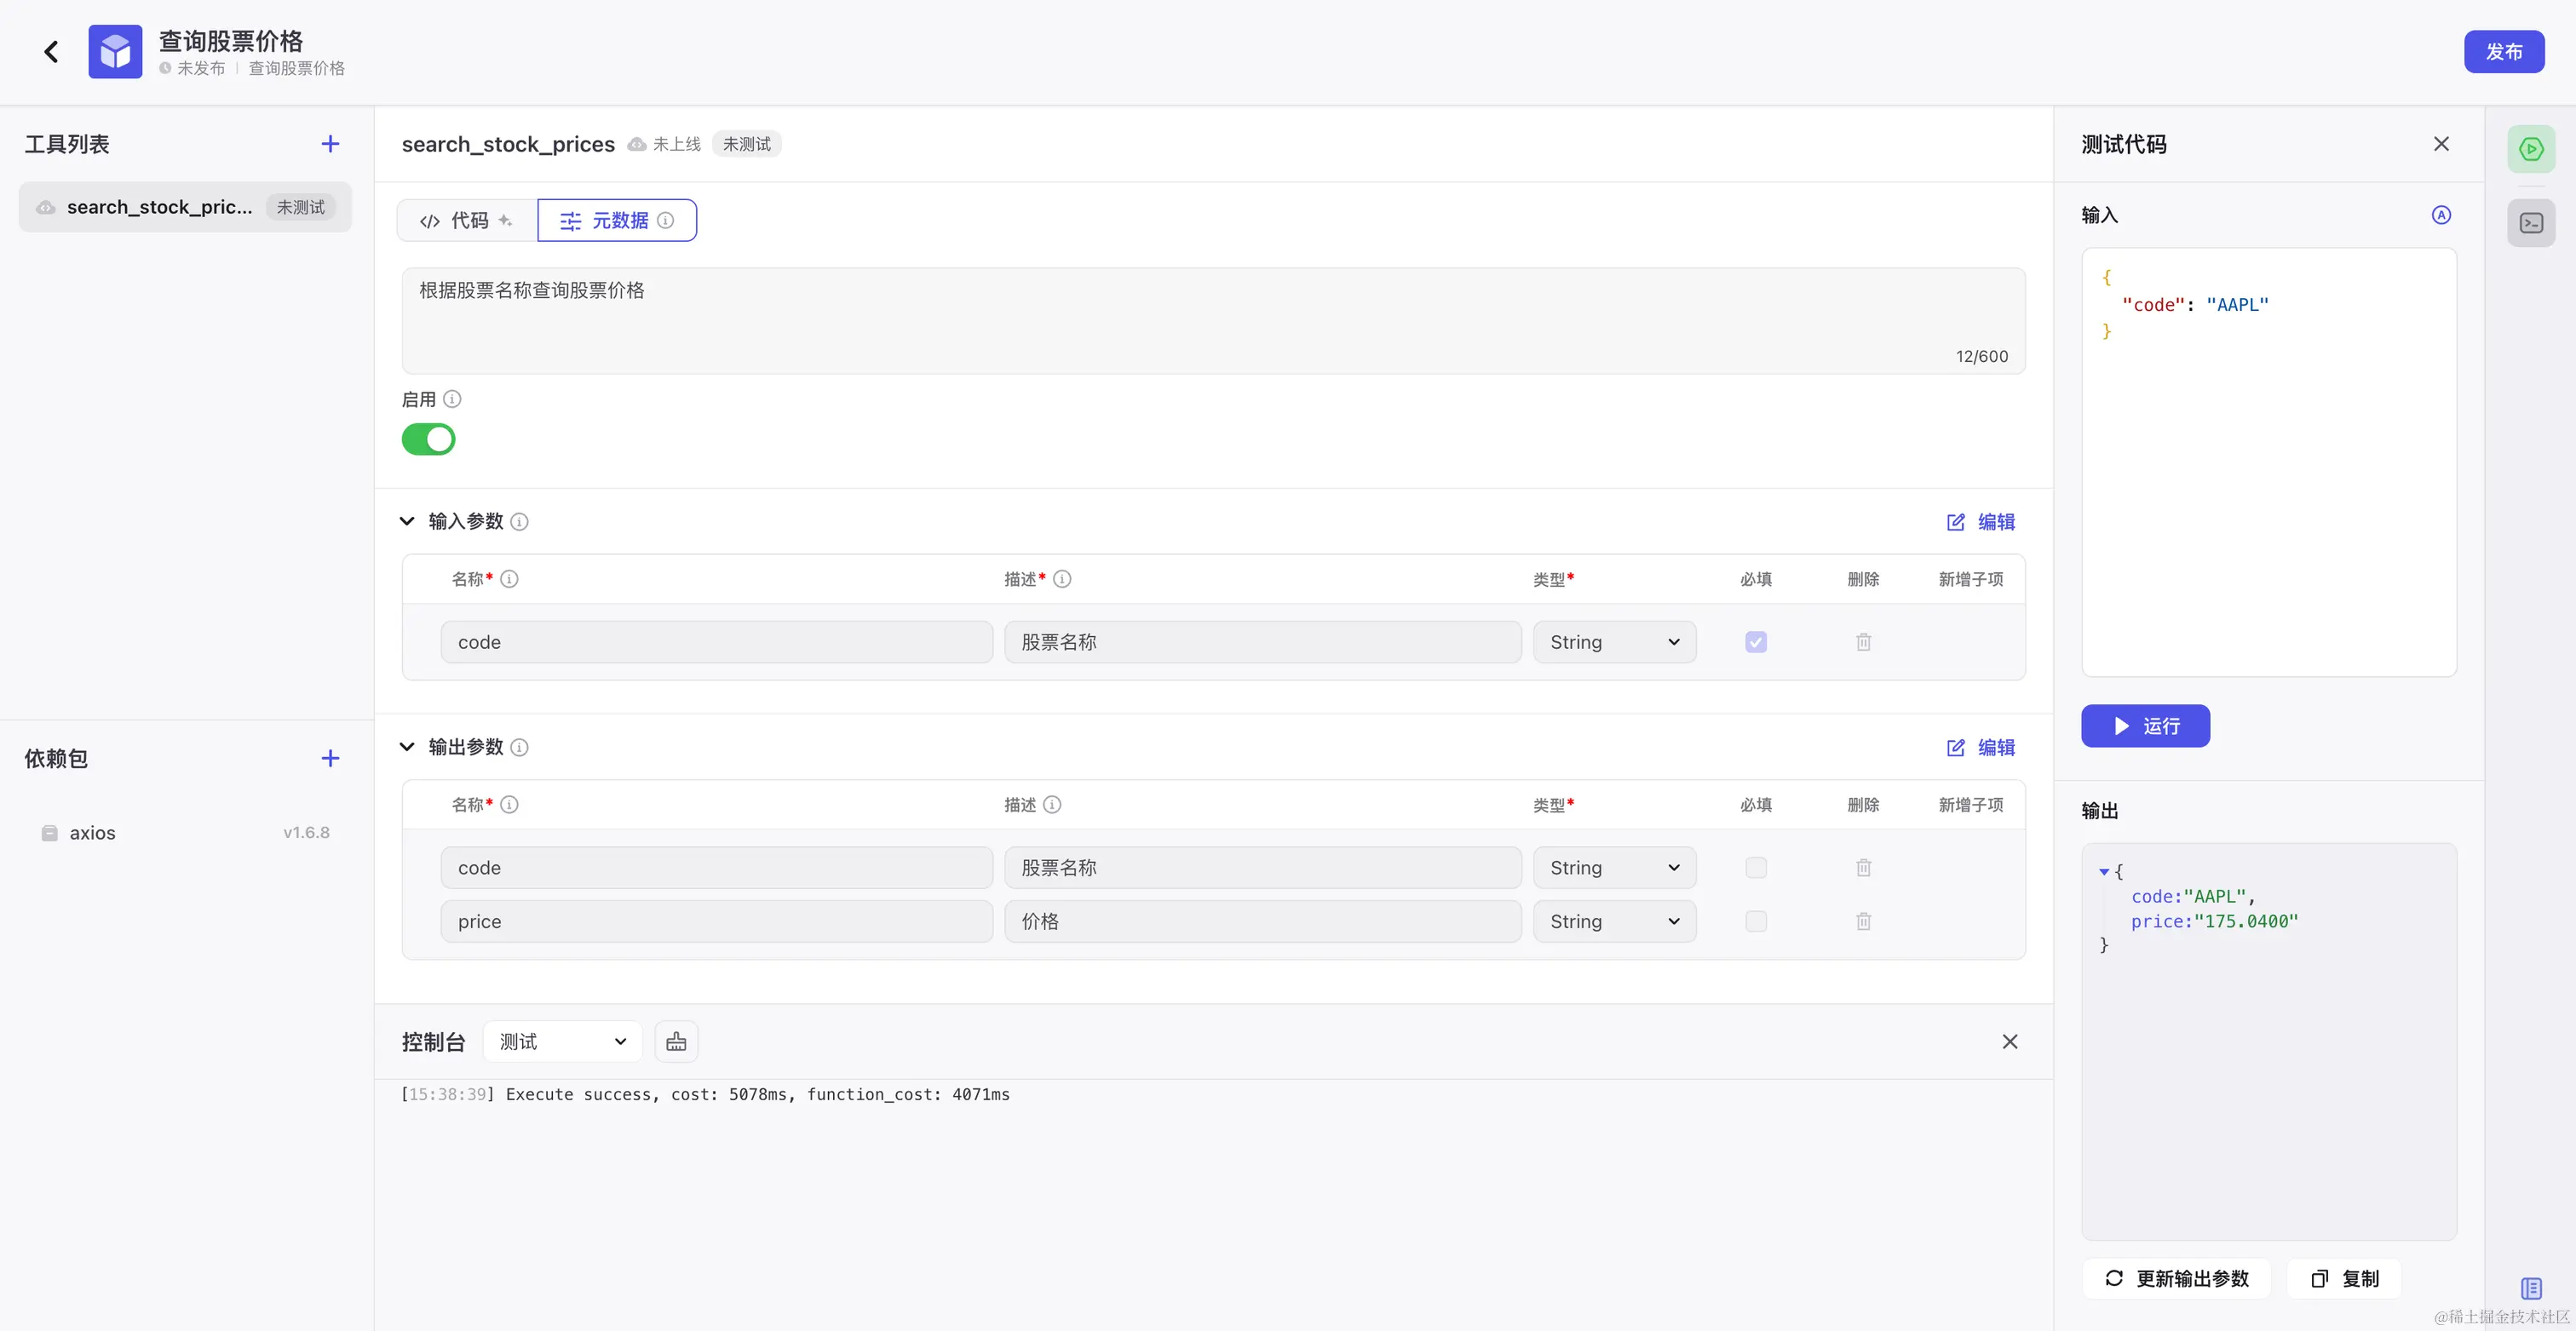Delete the code input parameter
Viewport: 2576px width, 1331px height.
pos(1863,642)
